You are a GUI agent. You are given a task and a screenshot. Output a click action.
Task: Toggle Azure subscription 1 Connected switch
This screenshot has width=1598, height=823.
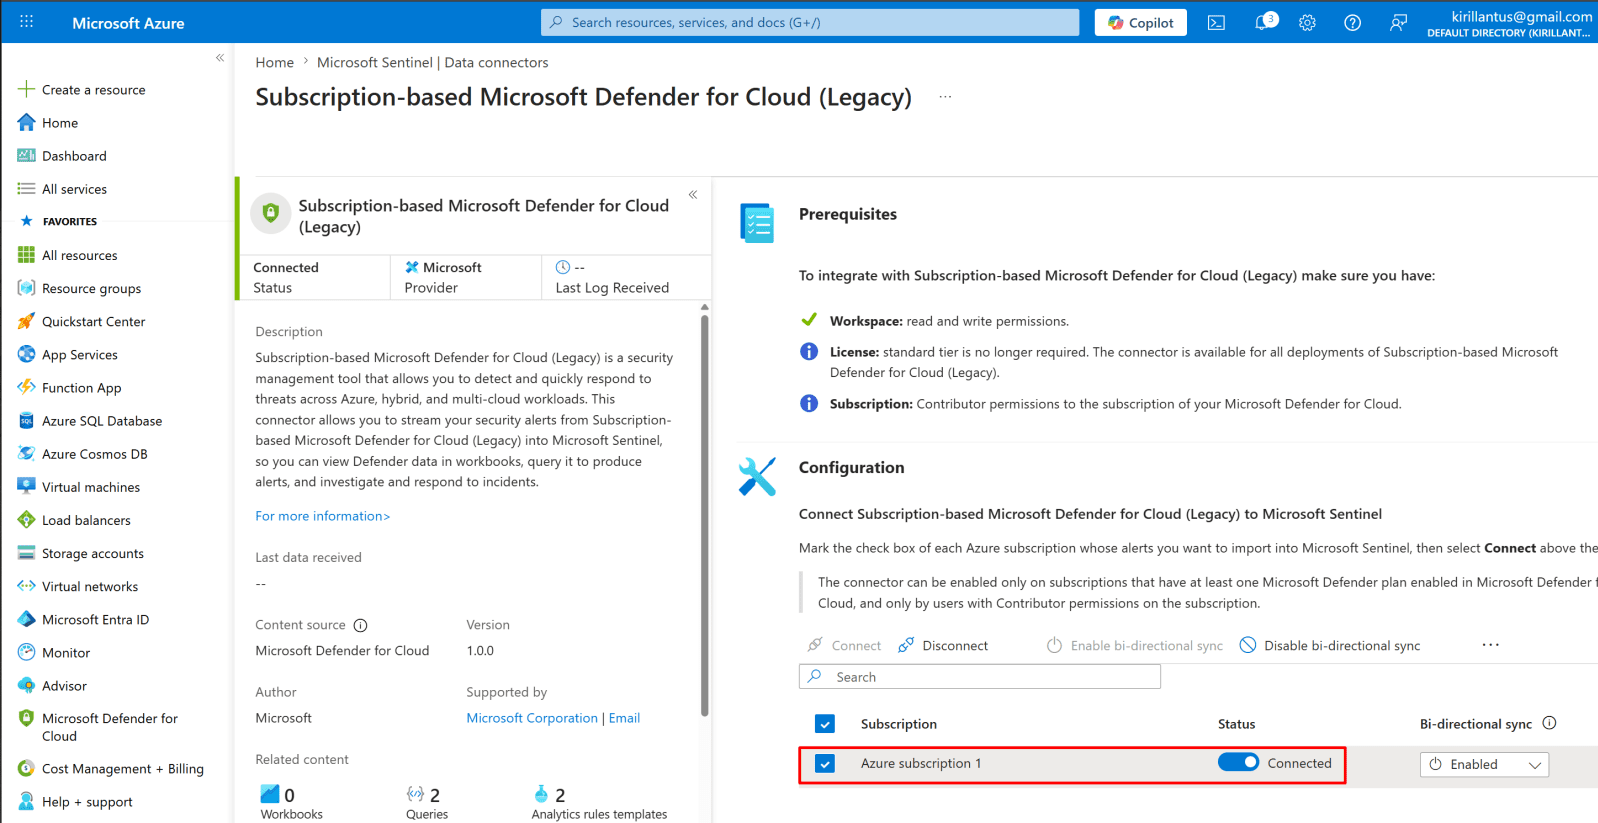[x=1238, y=762]
